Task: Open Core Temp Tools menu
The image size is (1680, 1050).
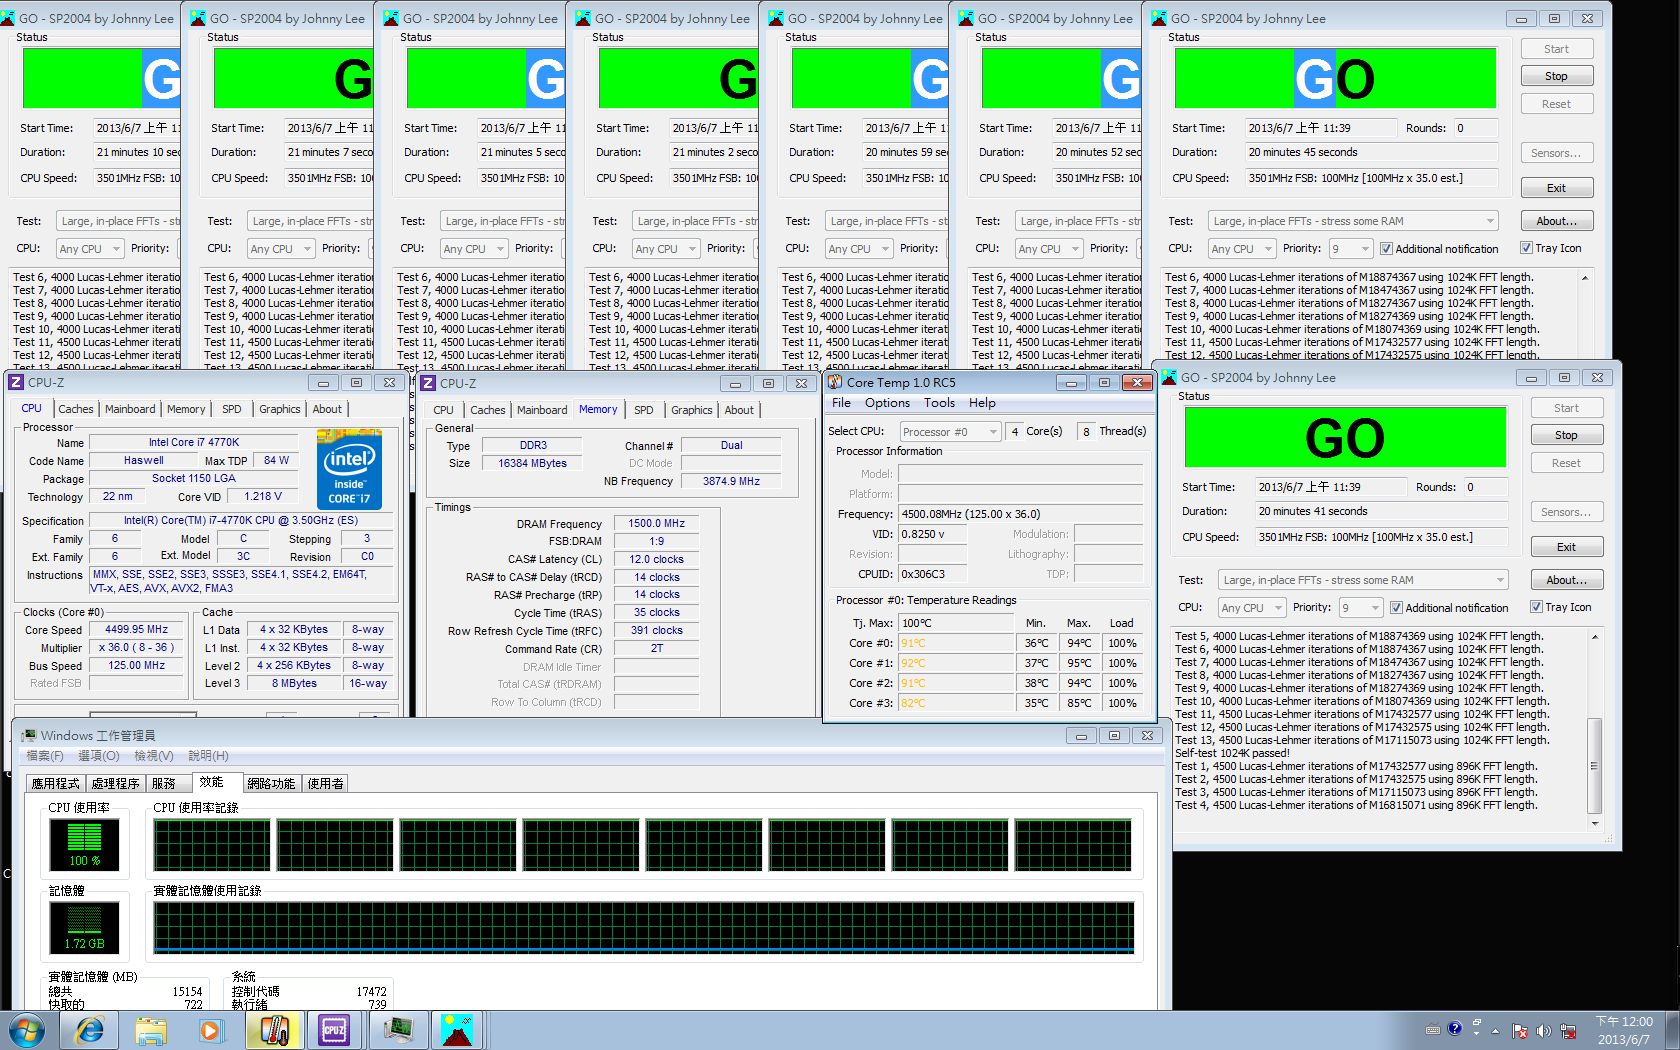Action: click(939, 403)
